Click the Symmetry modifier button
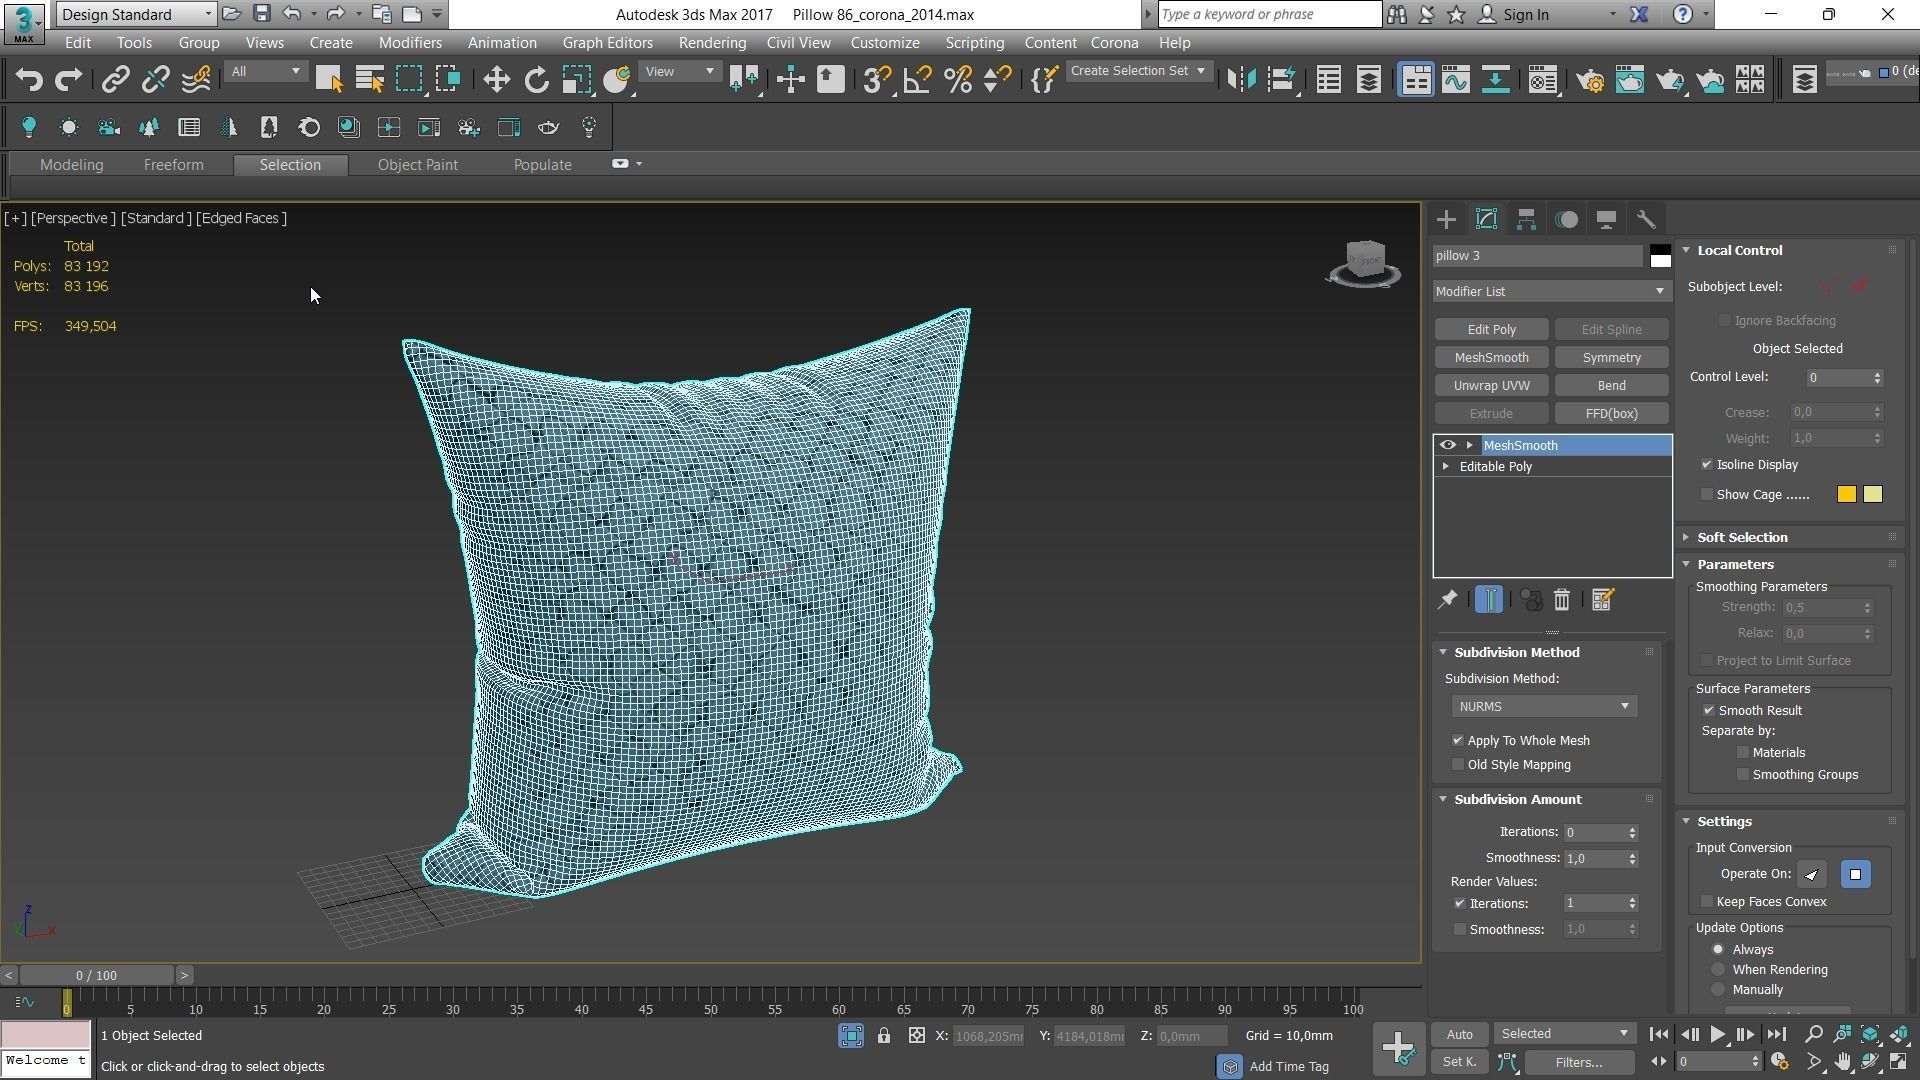The width and height of the screenshot is (1920, 1080). coord(1611,358)
